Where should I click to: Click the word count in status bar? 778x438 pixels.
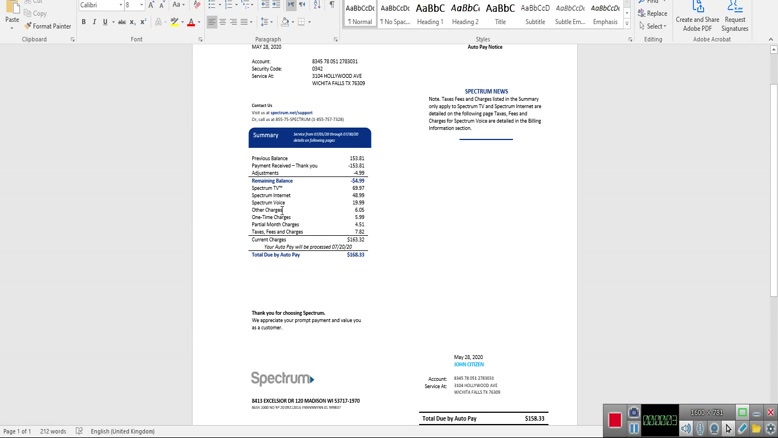coord(53,431)
